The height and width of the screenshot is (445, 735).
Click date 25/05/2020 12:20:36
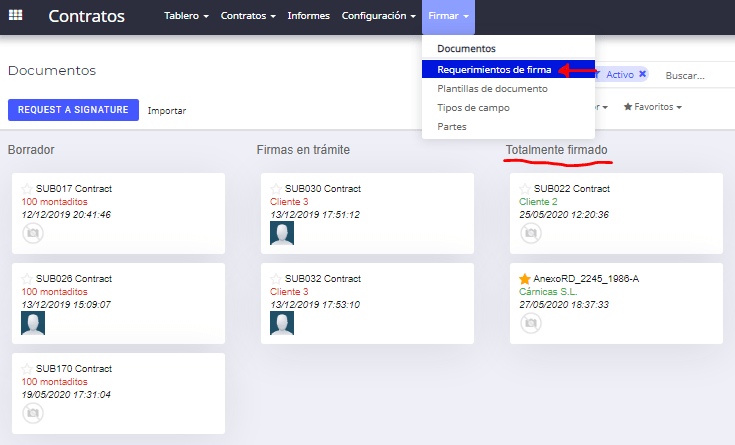(x=564, y=215)
